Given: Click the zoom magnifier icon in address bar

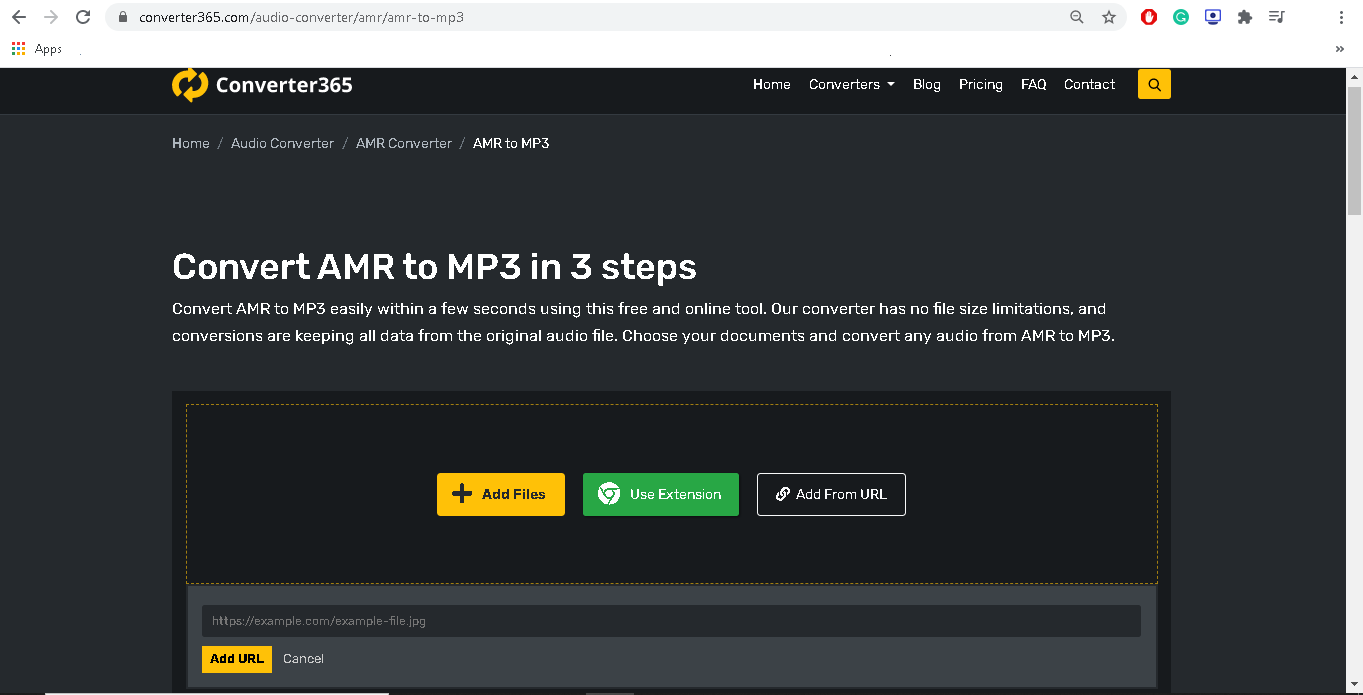Looking at the screenshot, I should pyautogui.click(x=1077, y=17).
